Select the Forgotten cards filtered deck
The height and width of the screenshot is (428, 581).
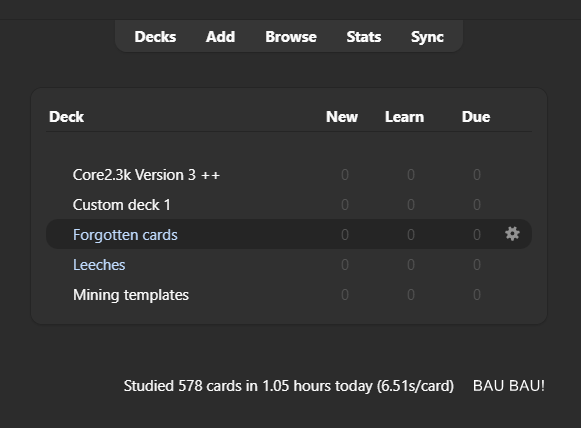(x=125, y=235)
